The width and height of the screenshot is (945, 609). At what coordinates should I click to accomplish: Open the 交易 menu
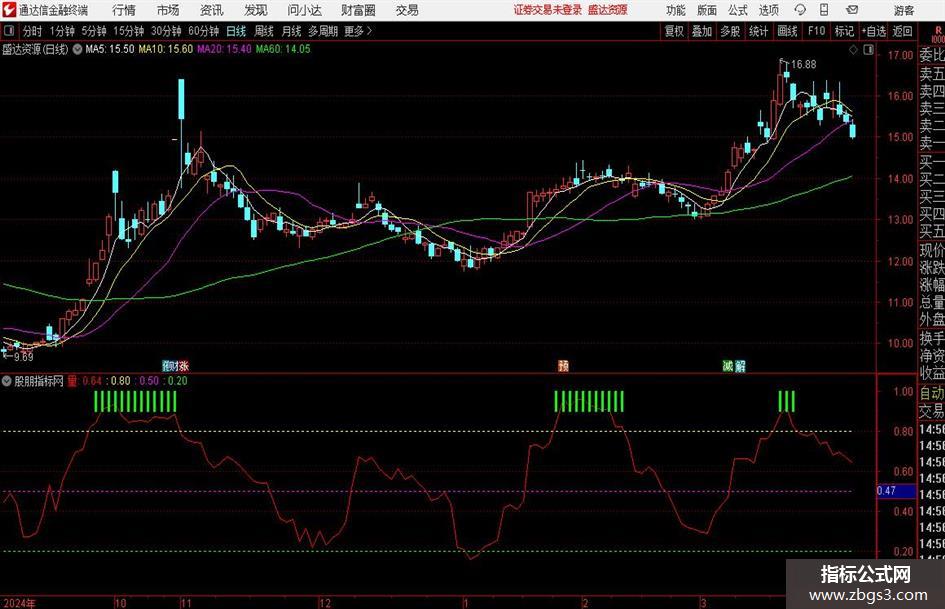coord(407,10)
